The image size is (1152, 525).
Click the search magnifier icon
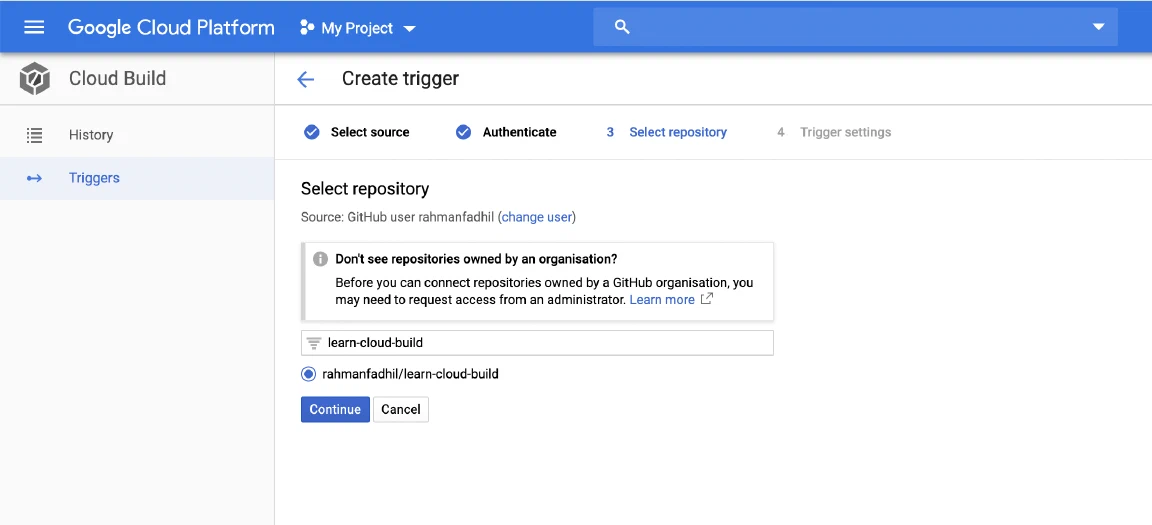click(622, 27)
